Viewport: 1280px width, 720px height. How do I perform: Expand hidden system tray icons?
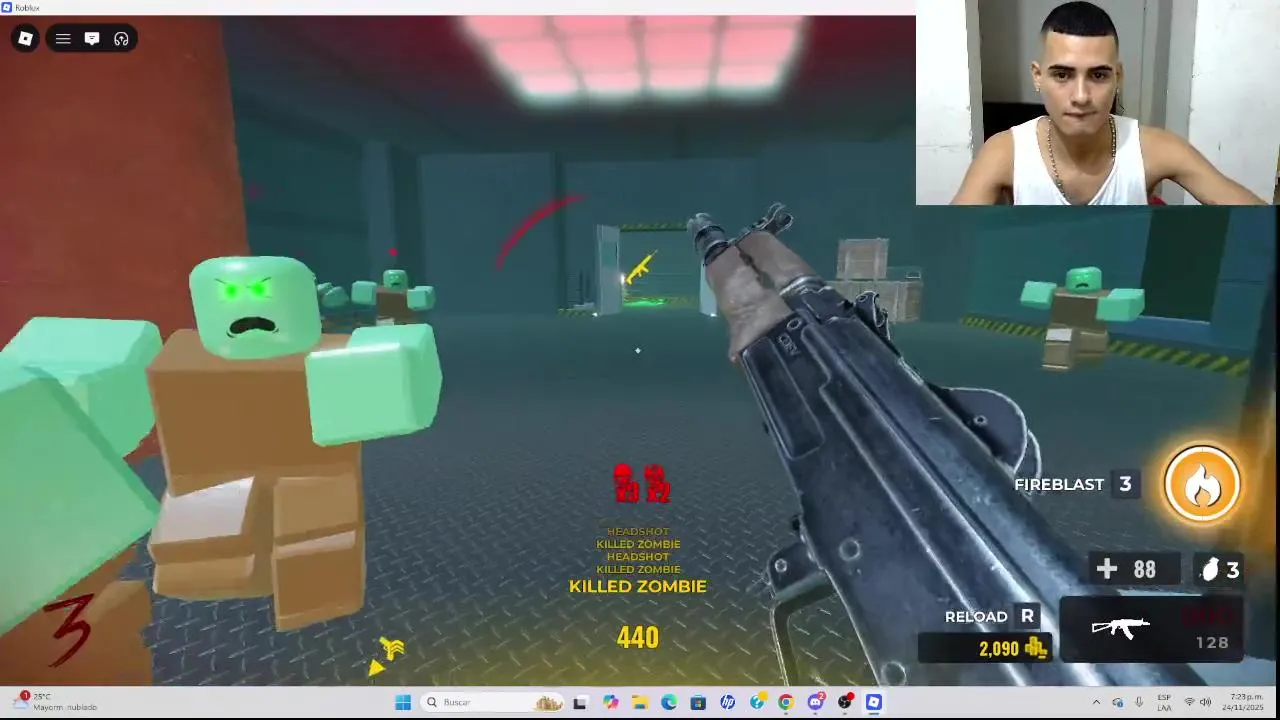(1096, 702)
